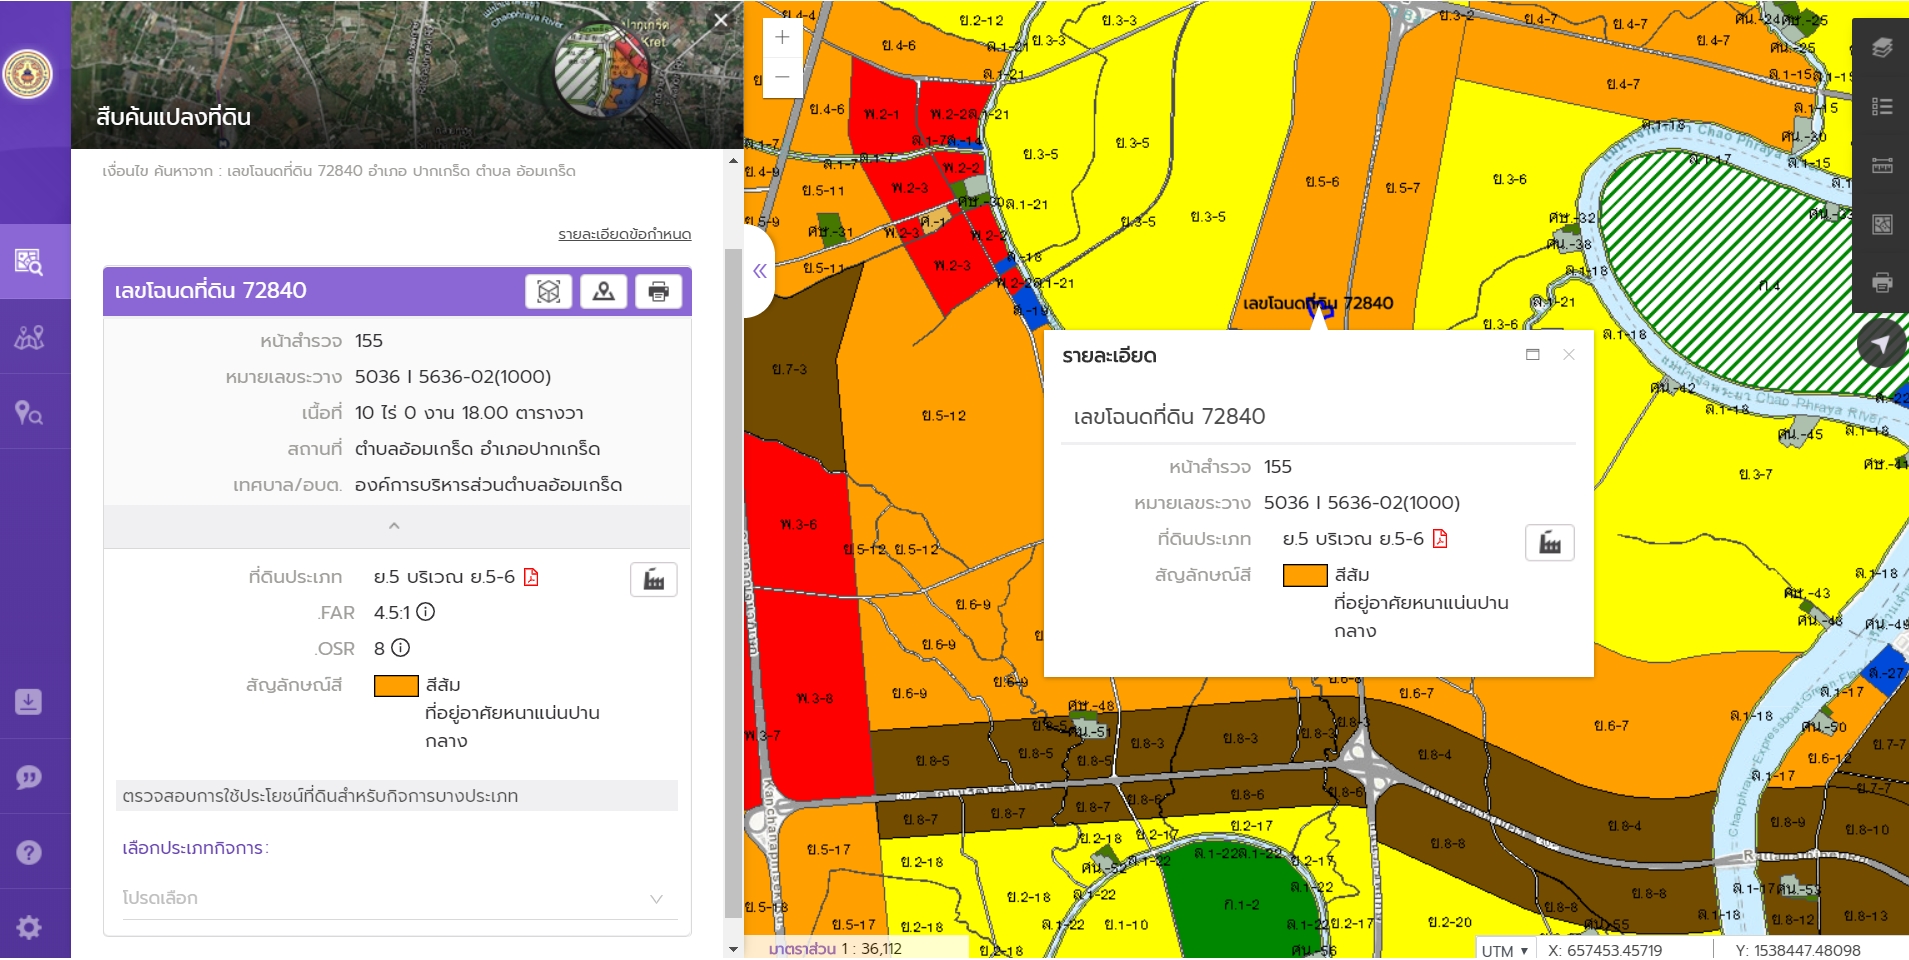Zoom in on the map

[x=782, y=38]
